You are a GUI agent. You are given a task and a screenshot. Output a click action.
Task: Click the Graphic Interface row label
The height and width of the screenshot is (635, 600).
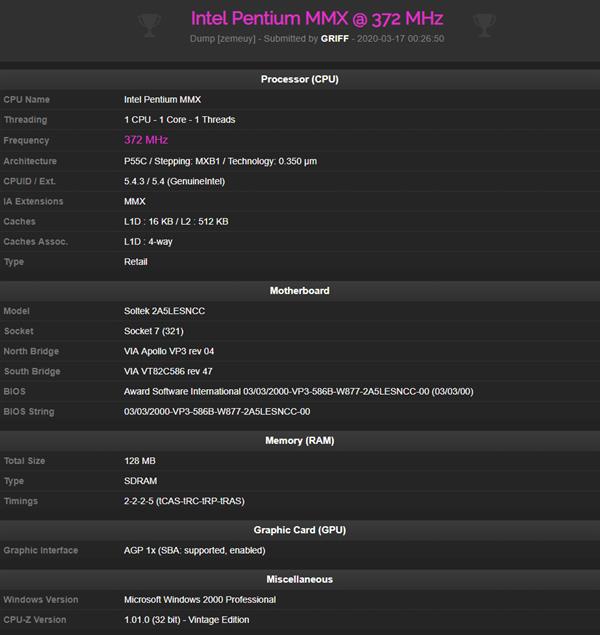click(41, 550)
